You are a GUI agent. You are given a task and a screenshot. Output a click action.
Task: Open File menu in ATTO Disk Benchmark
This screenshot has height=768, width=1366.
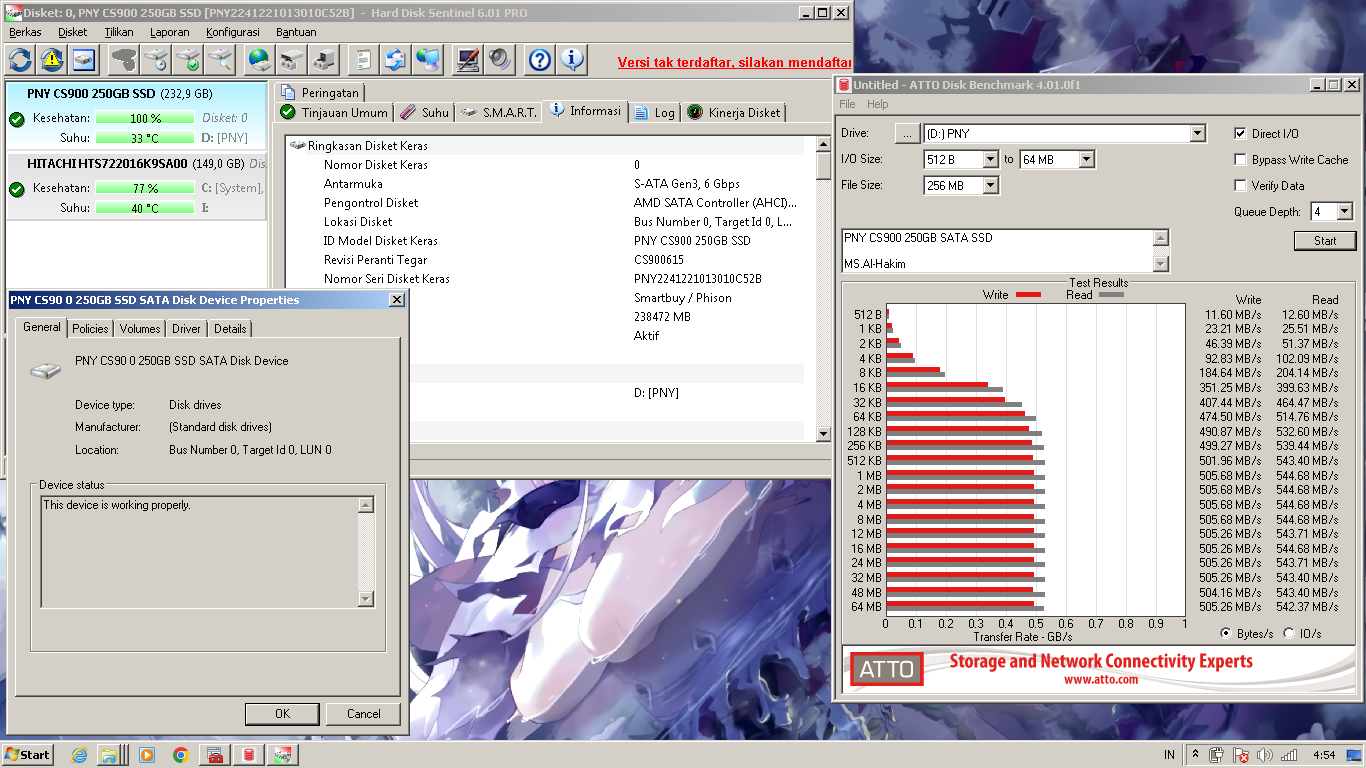(x=847, y=104)
